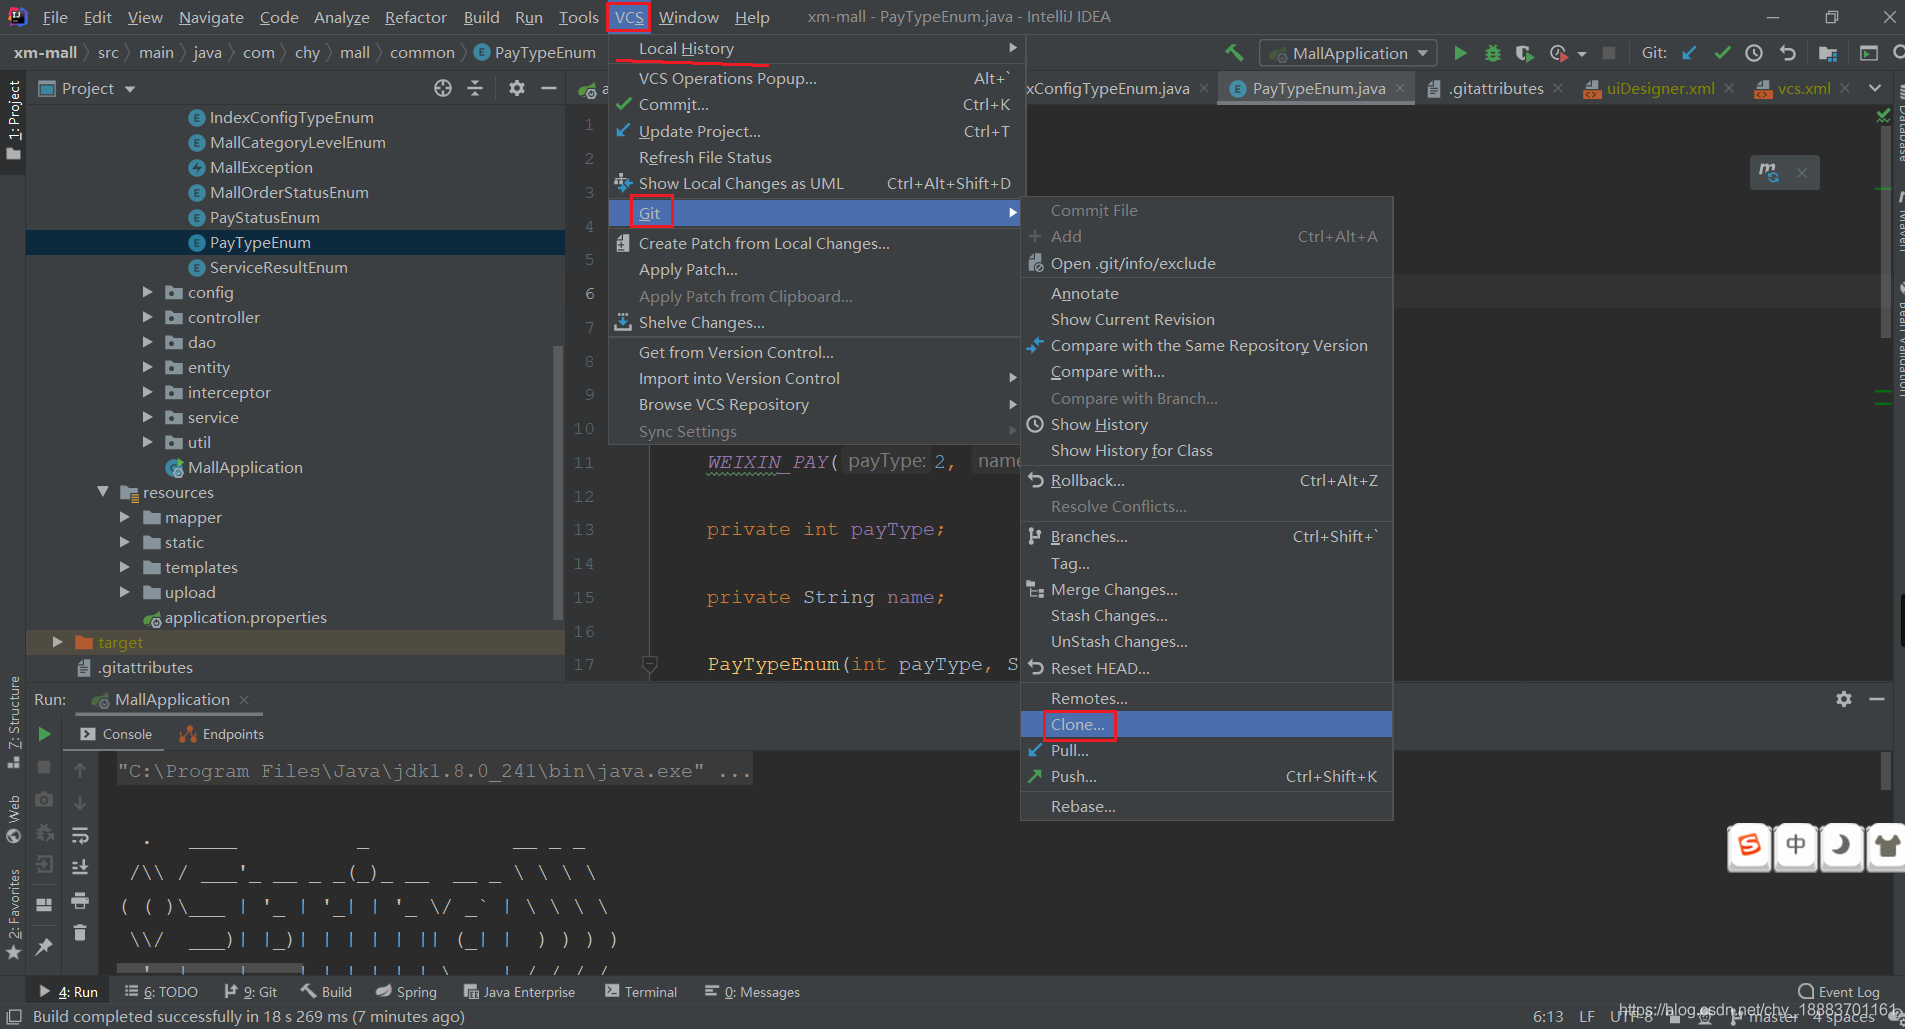
Task: Switch to the .gitattributes editor tab
Action: point(1494,88)
